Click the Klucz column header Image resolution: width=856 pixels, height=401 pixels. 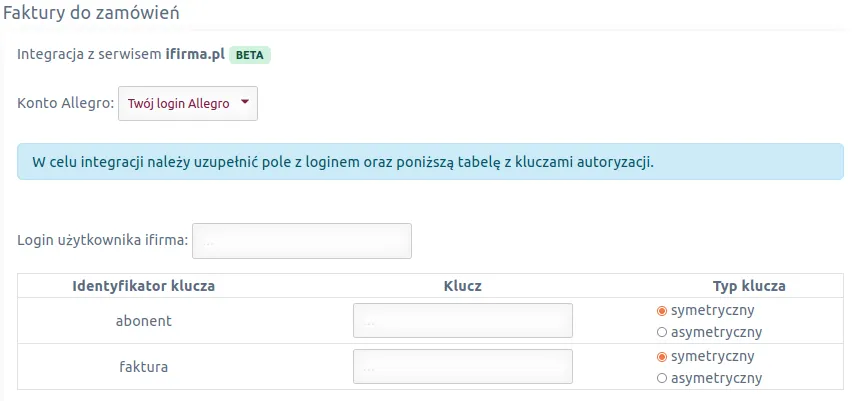(x=462, y=286)
